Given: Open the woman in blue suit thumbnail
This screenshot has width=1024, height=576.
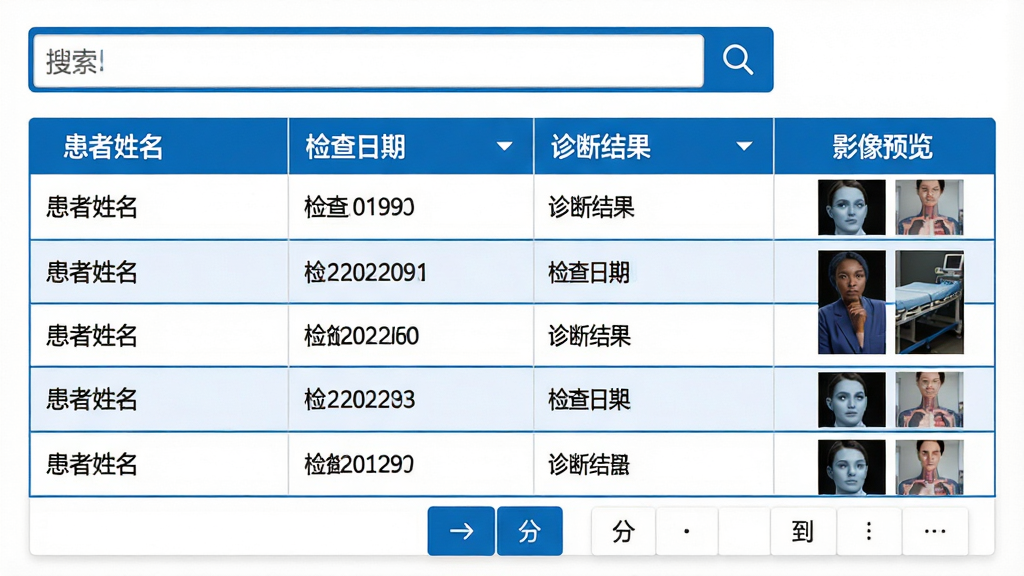Looking at the screenshot, I should [852, 302].
